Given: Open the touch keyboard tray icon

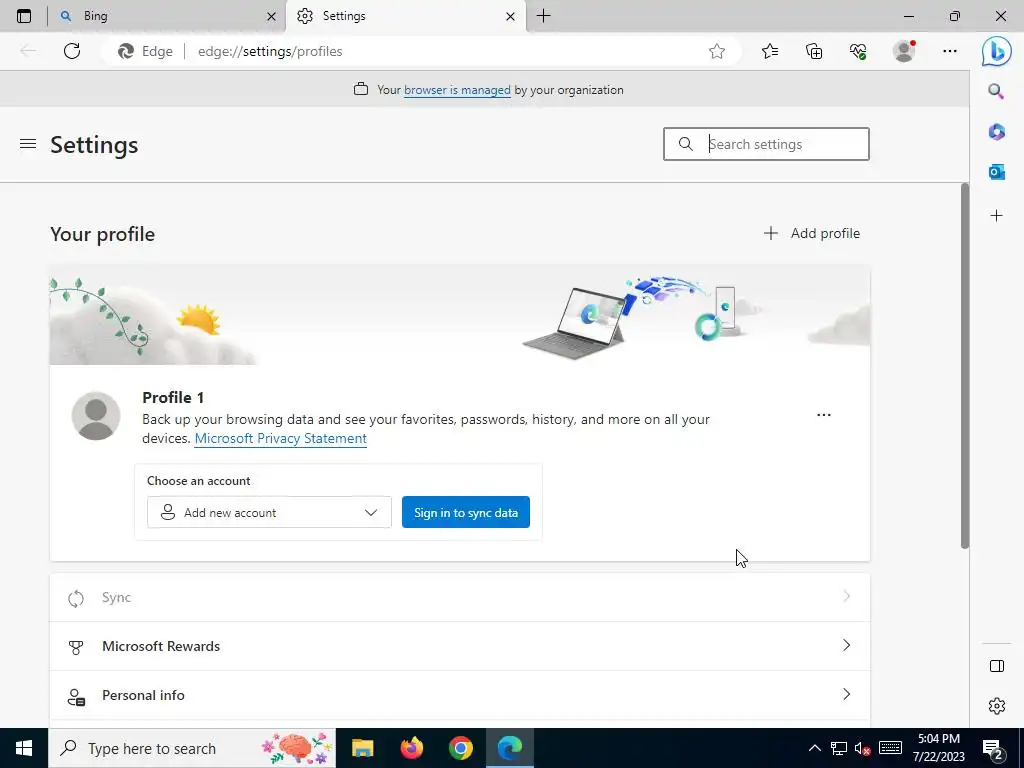Looking at the screenshot, I should (890, 748).
